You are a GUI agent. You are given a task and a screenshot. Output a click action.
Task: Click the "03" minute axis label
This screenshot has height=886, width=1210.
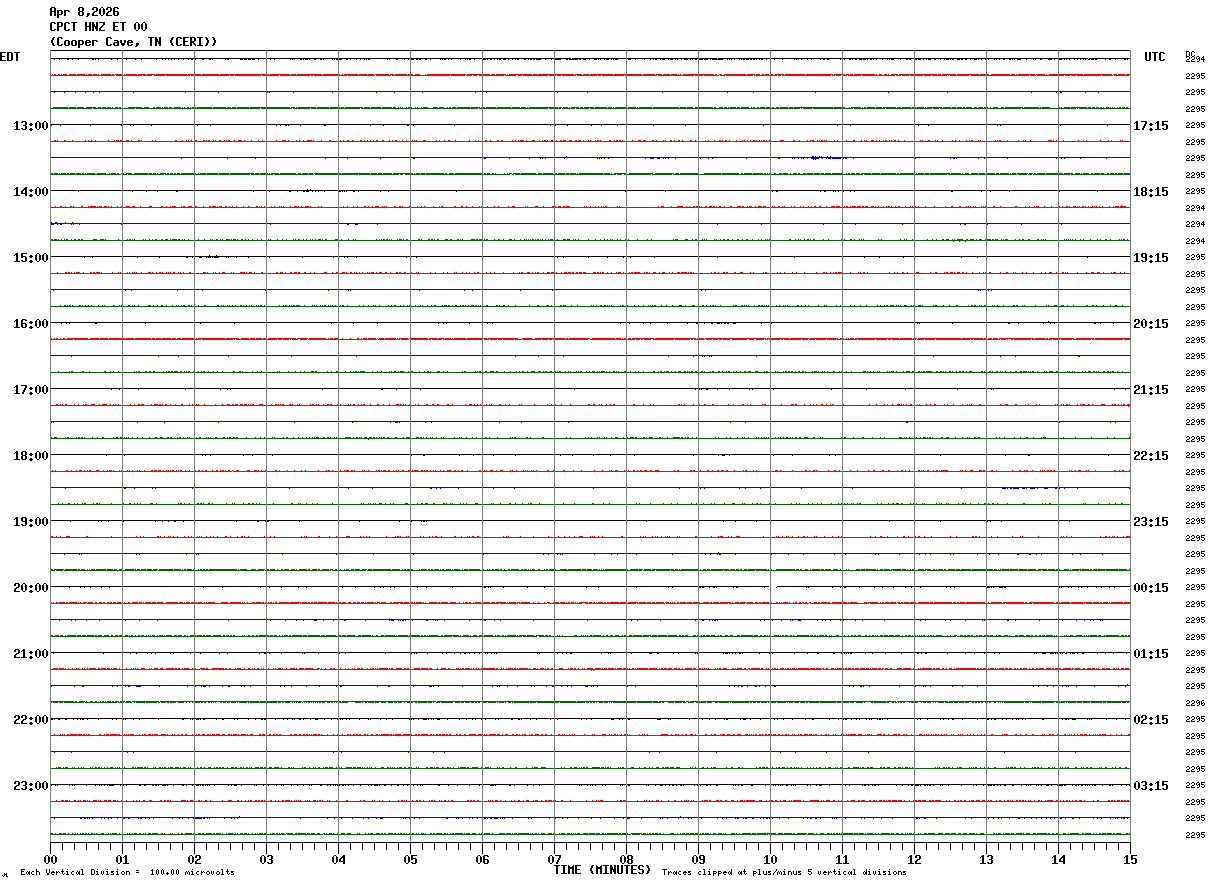(267, 860)
